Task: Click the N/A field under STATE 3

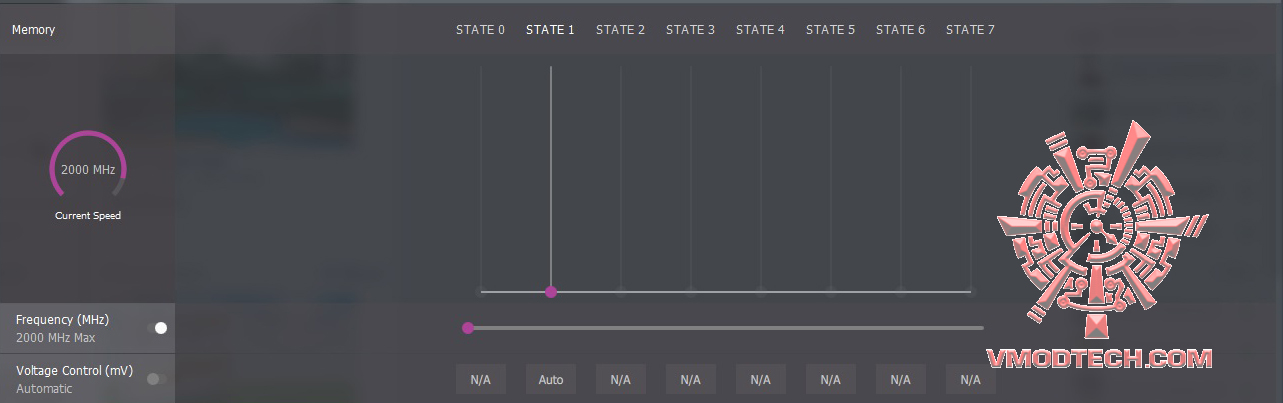Action: pos(691,380)
